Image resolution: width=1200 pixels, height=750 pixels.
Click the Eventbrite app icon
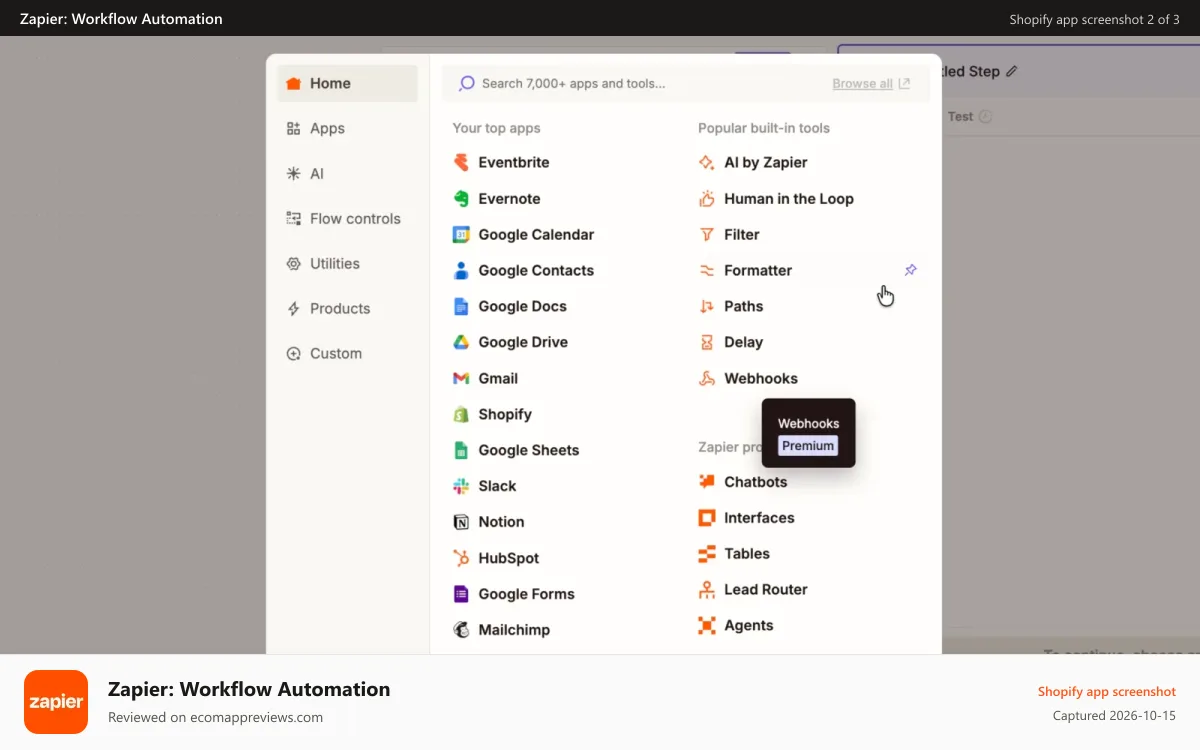(x=461, y=162)
